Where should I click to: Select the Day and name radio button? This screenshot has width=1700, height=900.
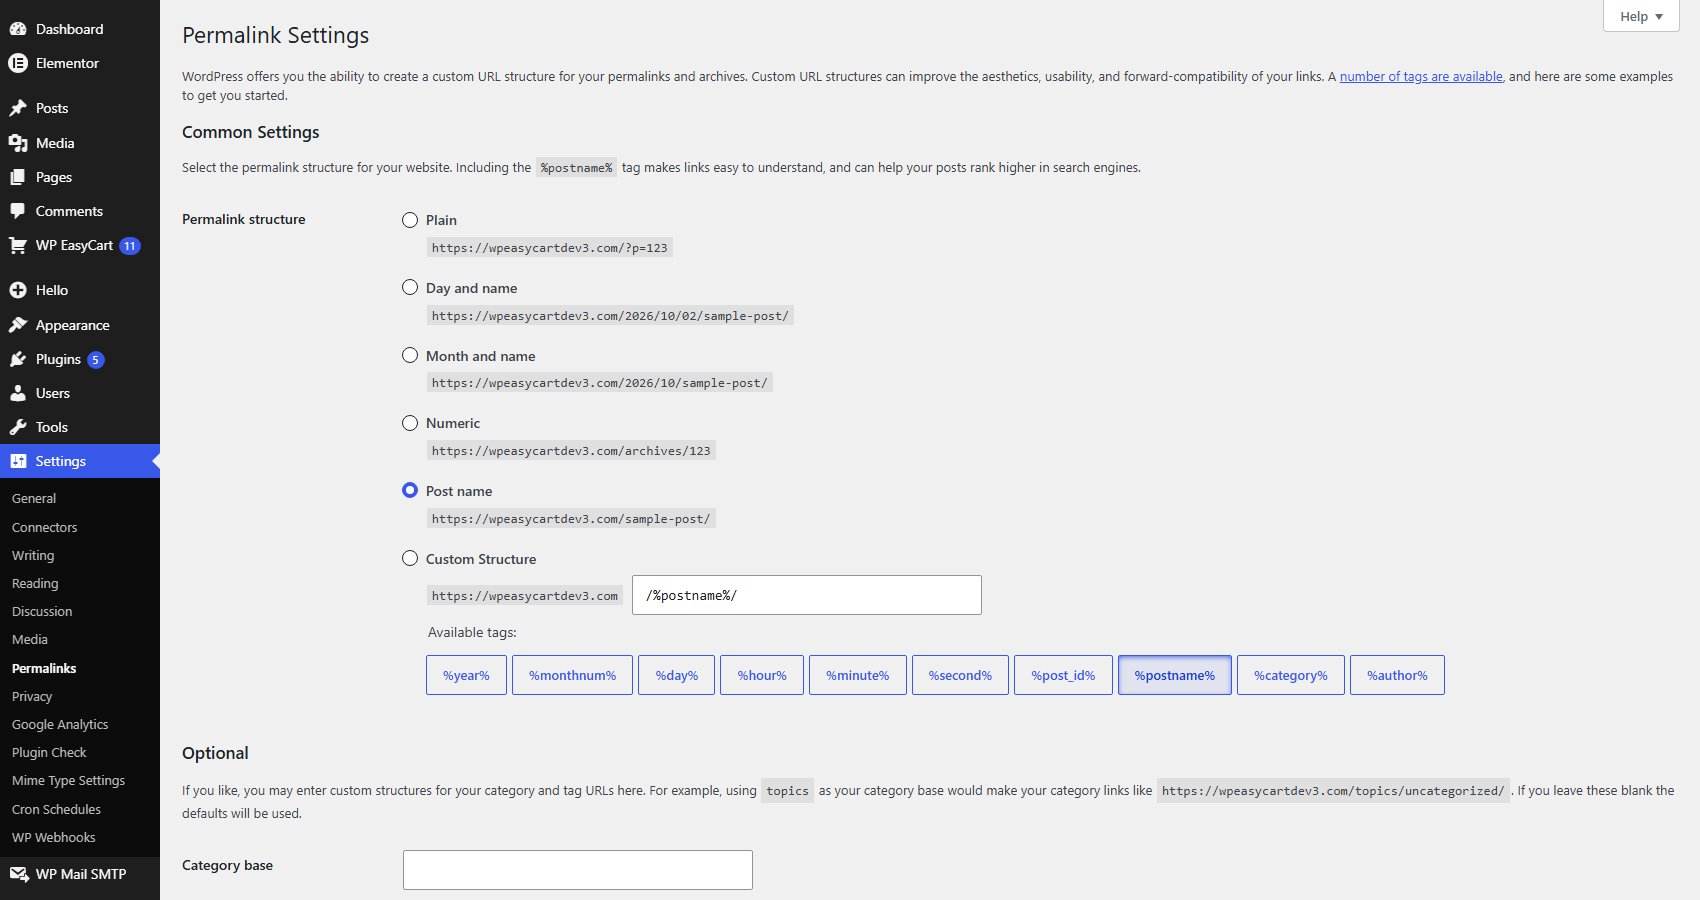coord(410,287)
